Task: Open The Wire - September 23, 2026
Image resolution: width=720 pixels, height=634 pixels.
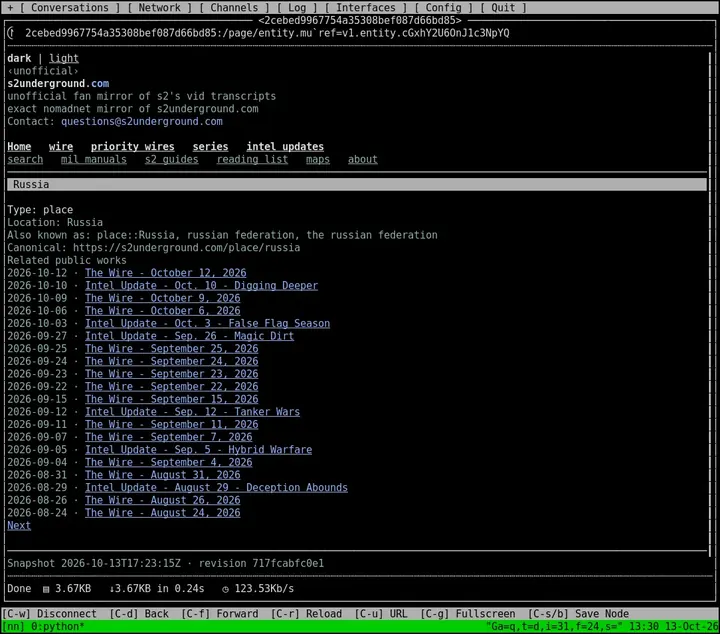Action: pos(172,374)
